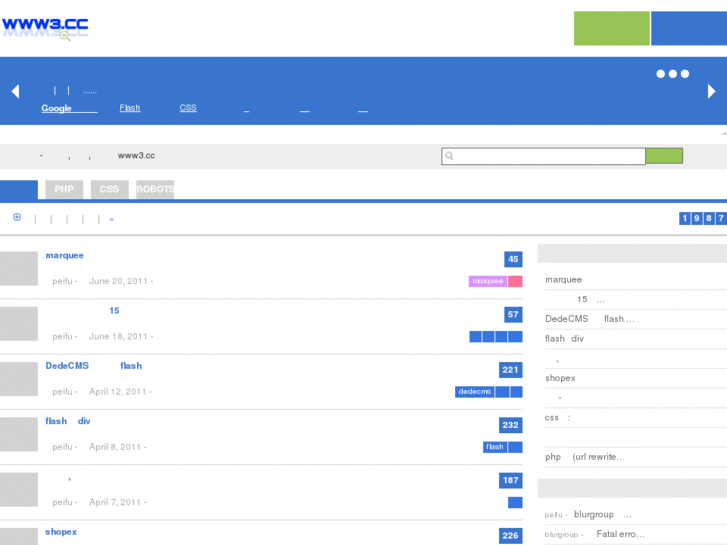Click thumbnail of the DedeCMS post
This screenshot has height=545, width=727.
tap(19, 379)
